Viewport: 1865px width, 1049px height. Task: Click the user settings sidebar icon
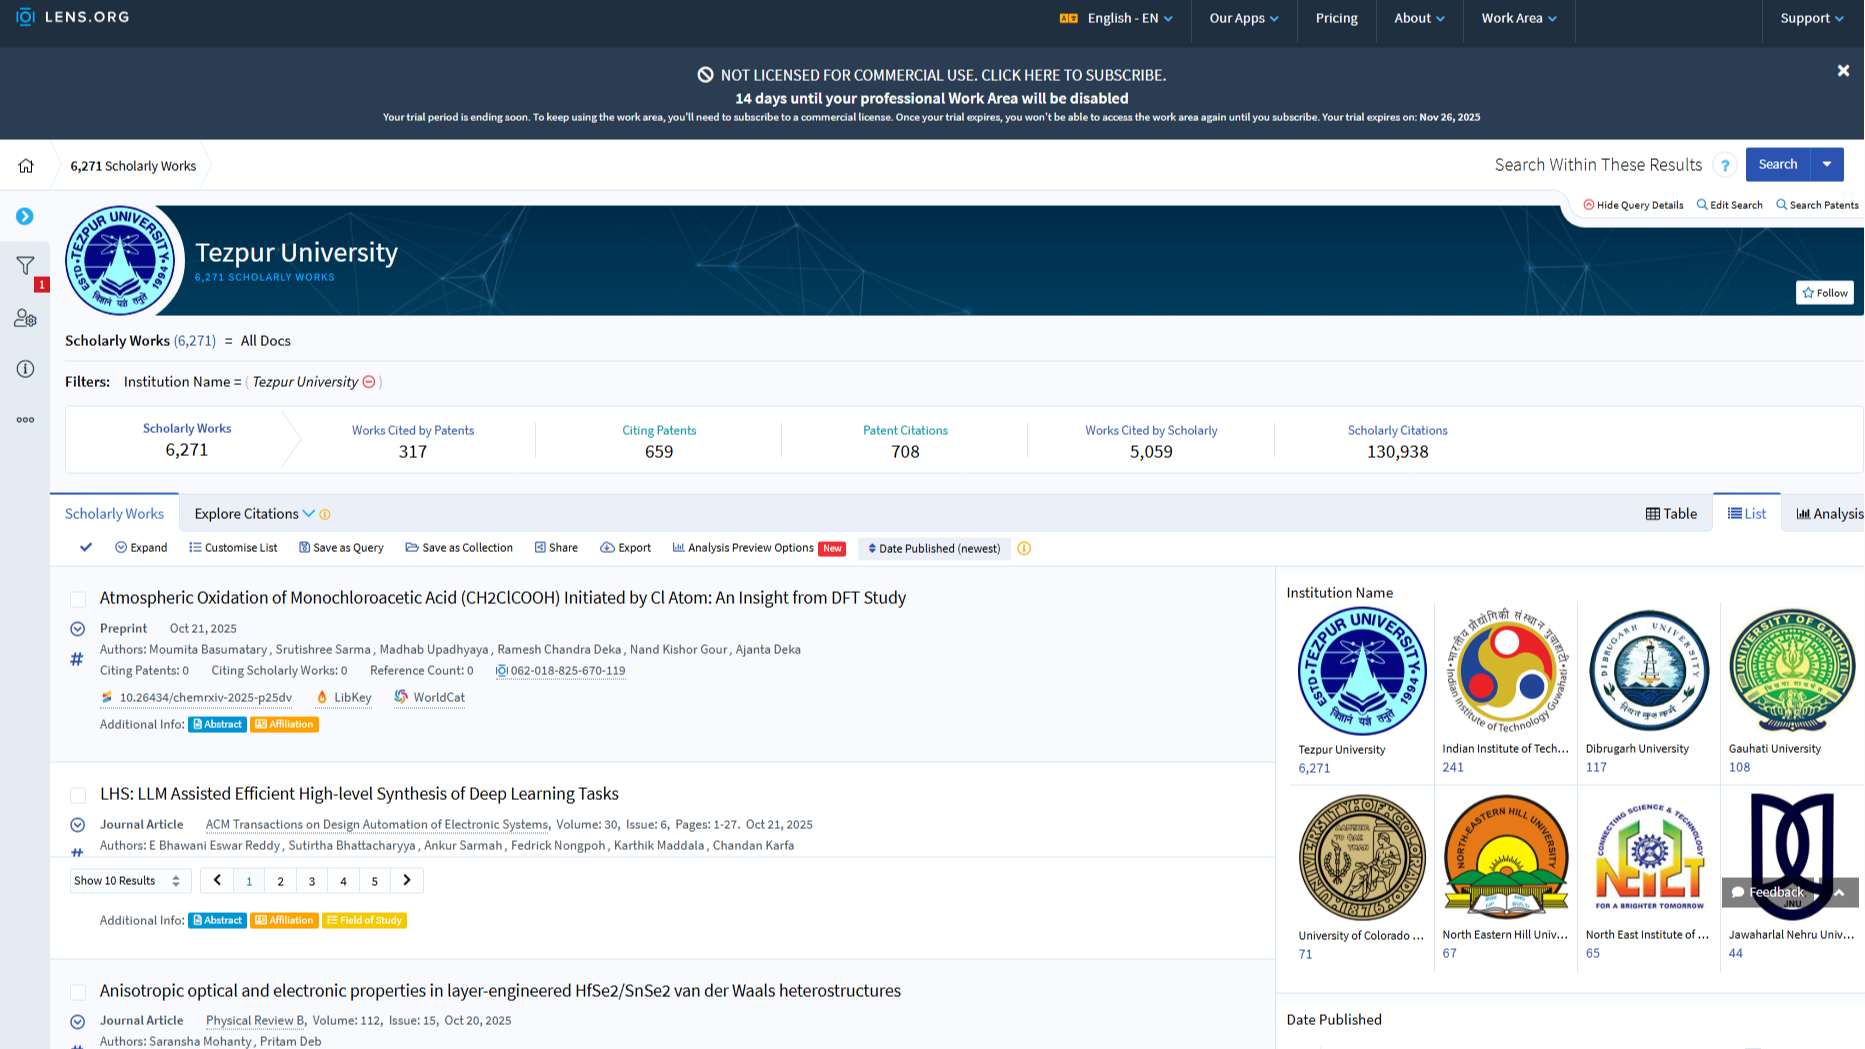[x=26, y=318]
